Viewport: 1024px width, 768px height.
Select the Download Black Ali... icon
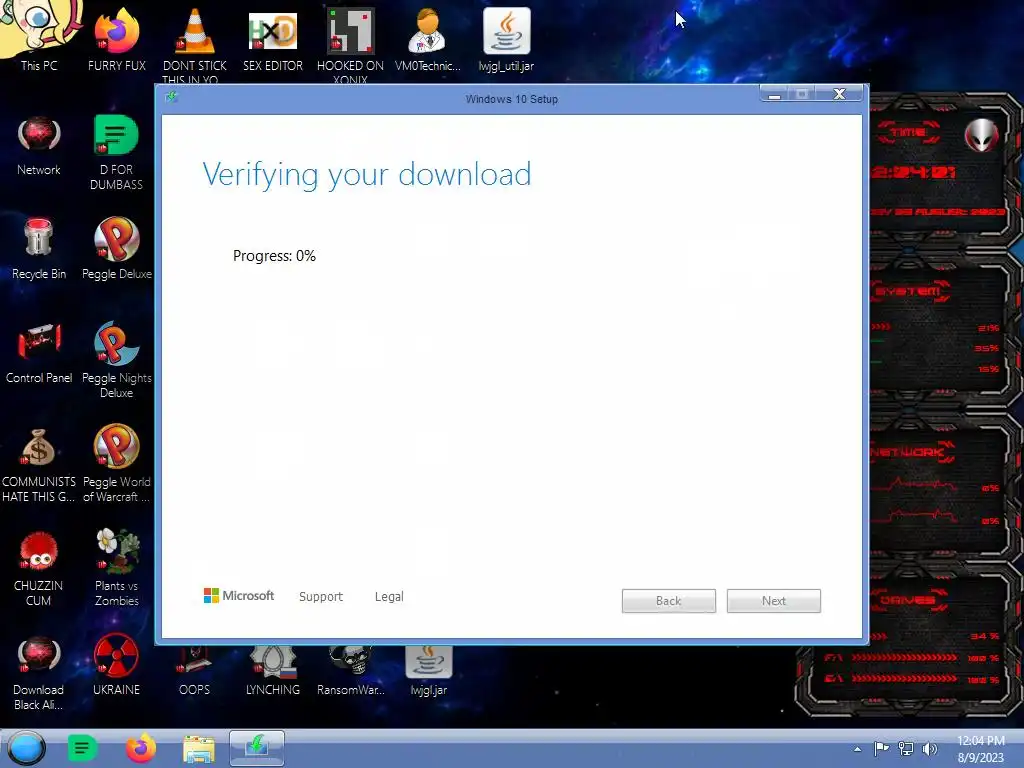coord(39,673)
